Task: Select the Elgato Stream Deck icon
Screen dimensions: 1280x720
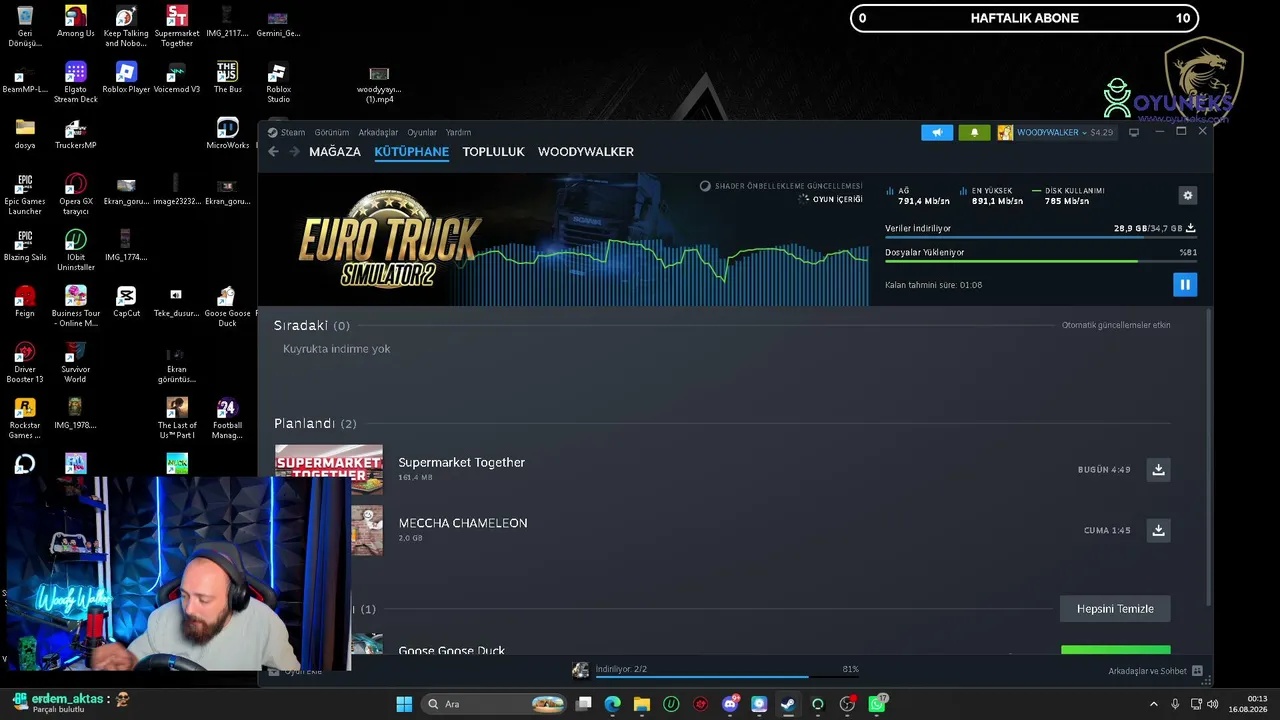Action: (76, 82)
